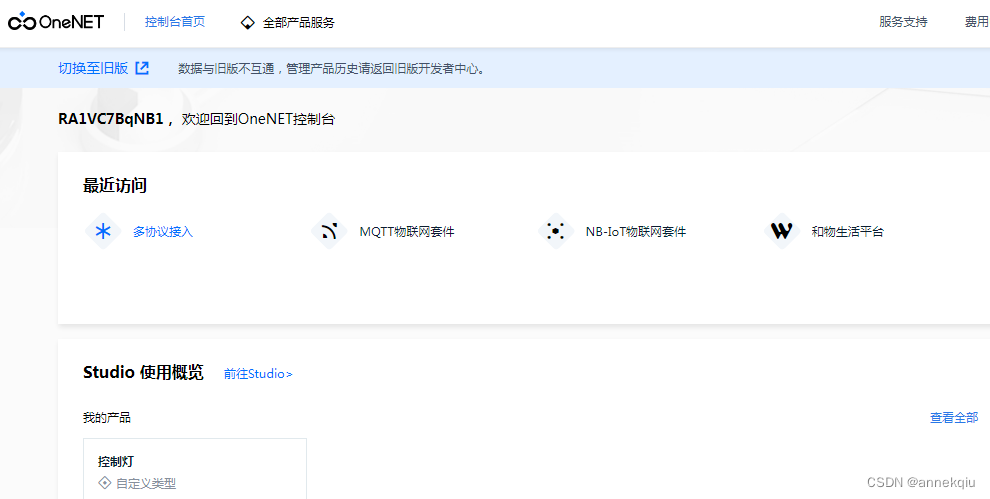Open MQTT物联网套件 entry

click(407, 232)
